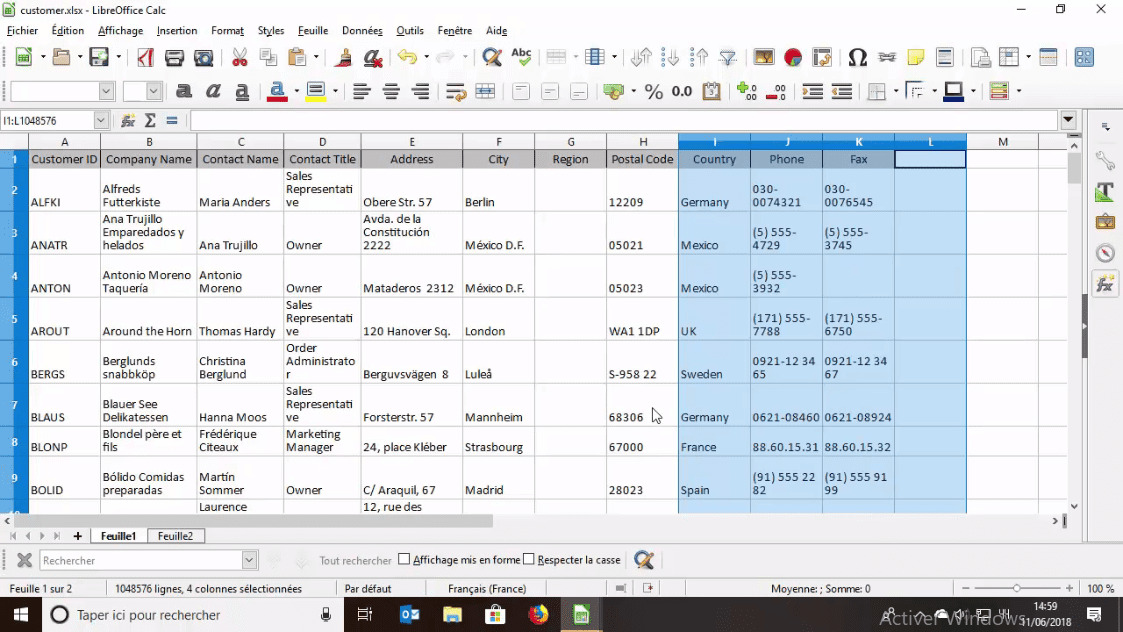Open the Fichier menu
The image size is (1123, 632).
click(x=22, y=31)
